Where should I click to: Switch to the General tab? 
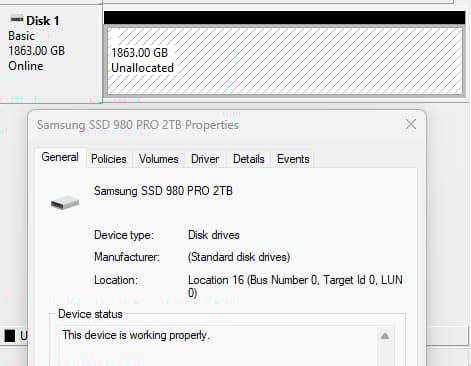click(x=60, y=157)
